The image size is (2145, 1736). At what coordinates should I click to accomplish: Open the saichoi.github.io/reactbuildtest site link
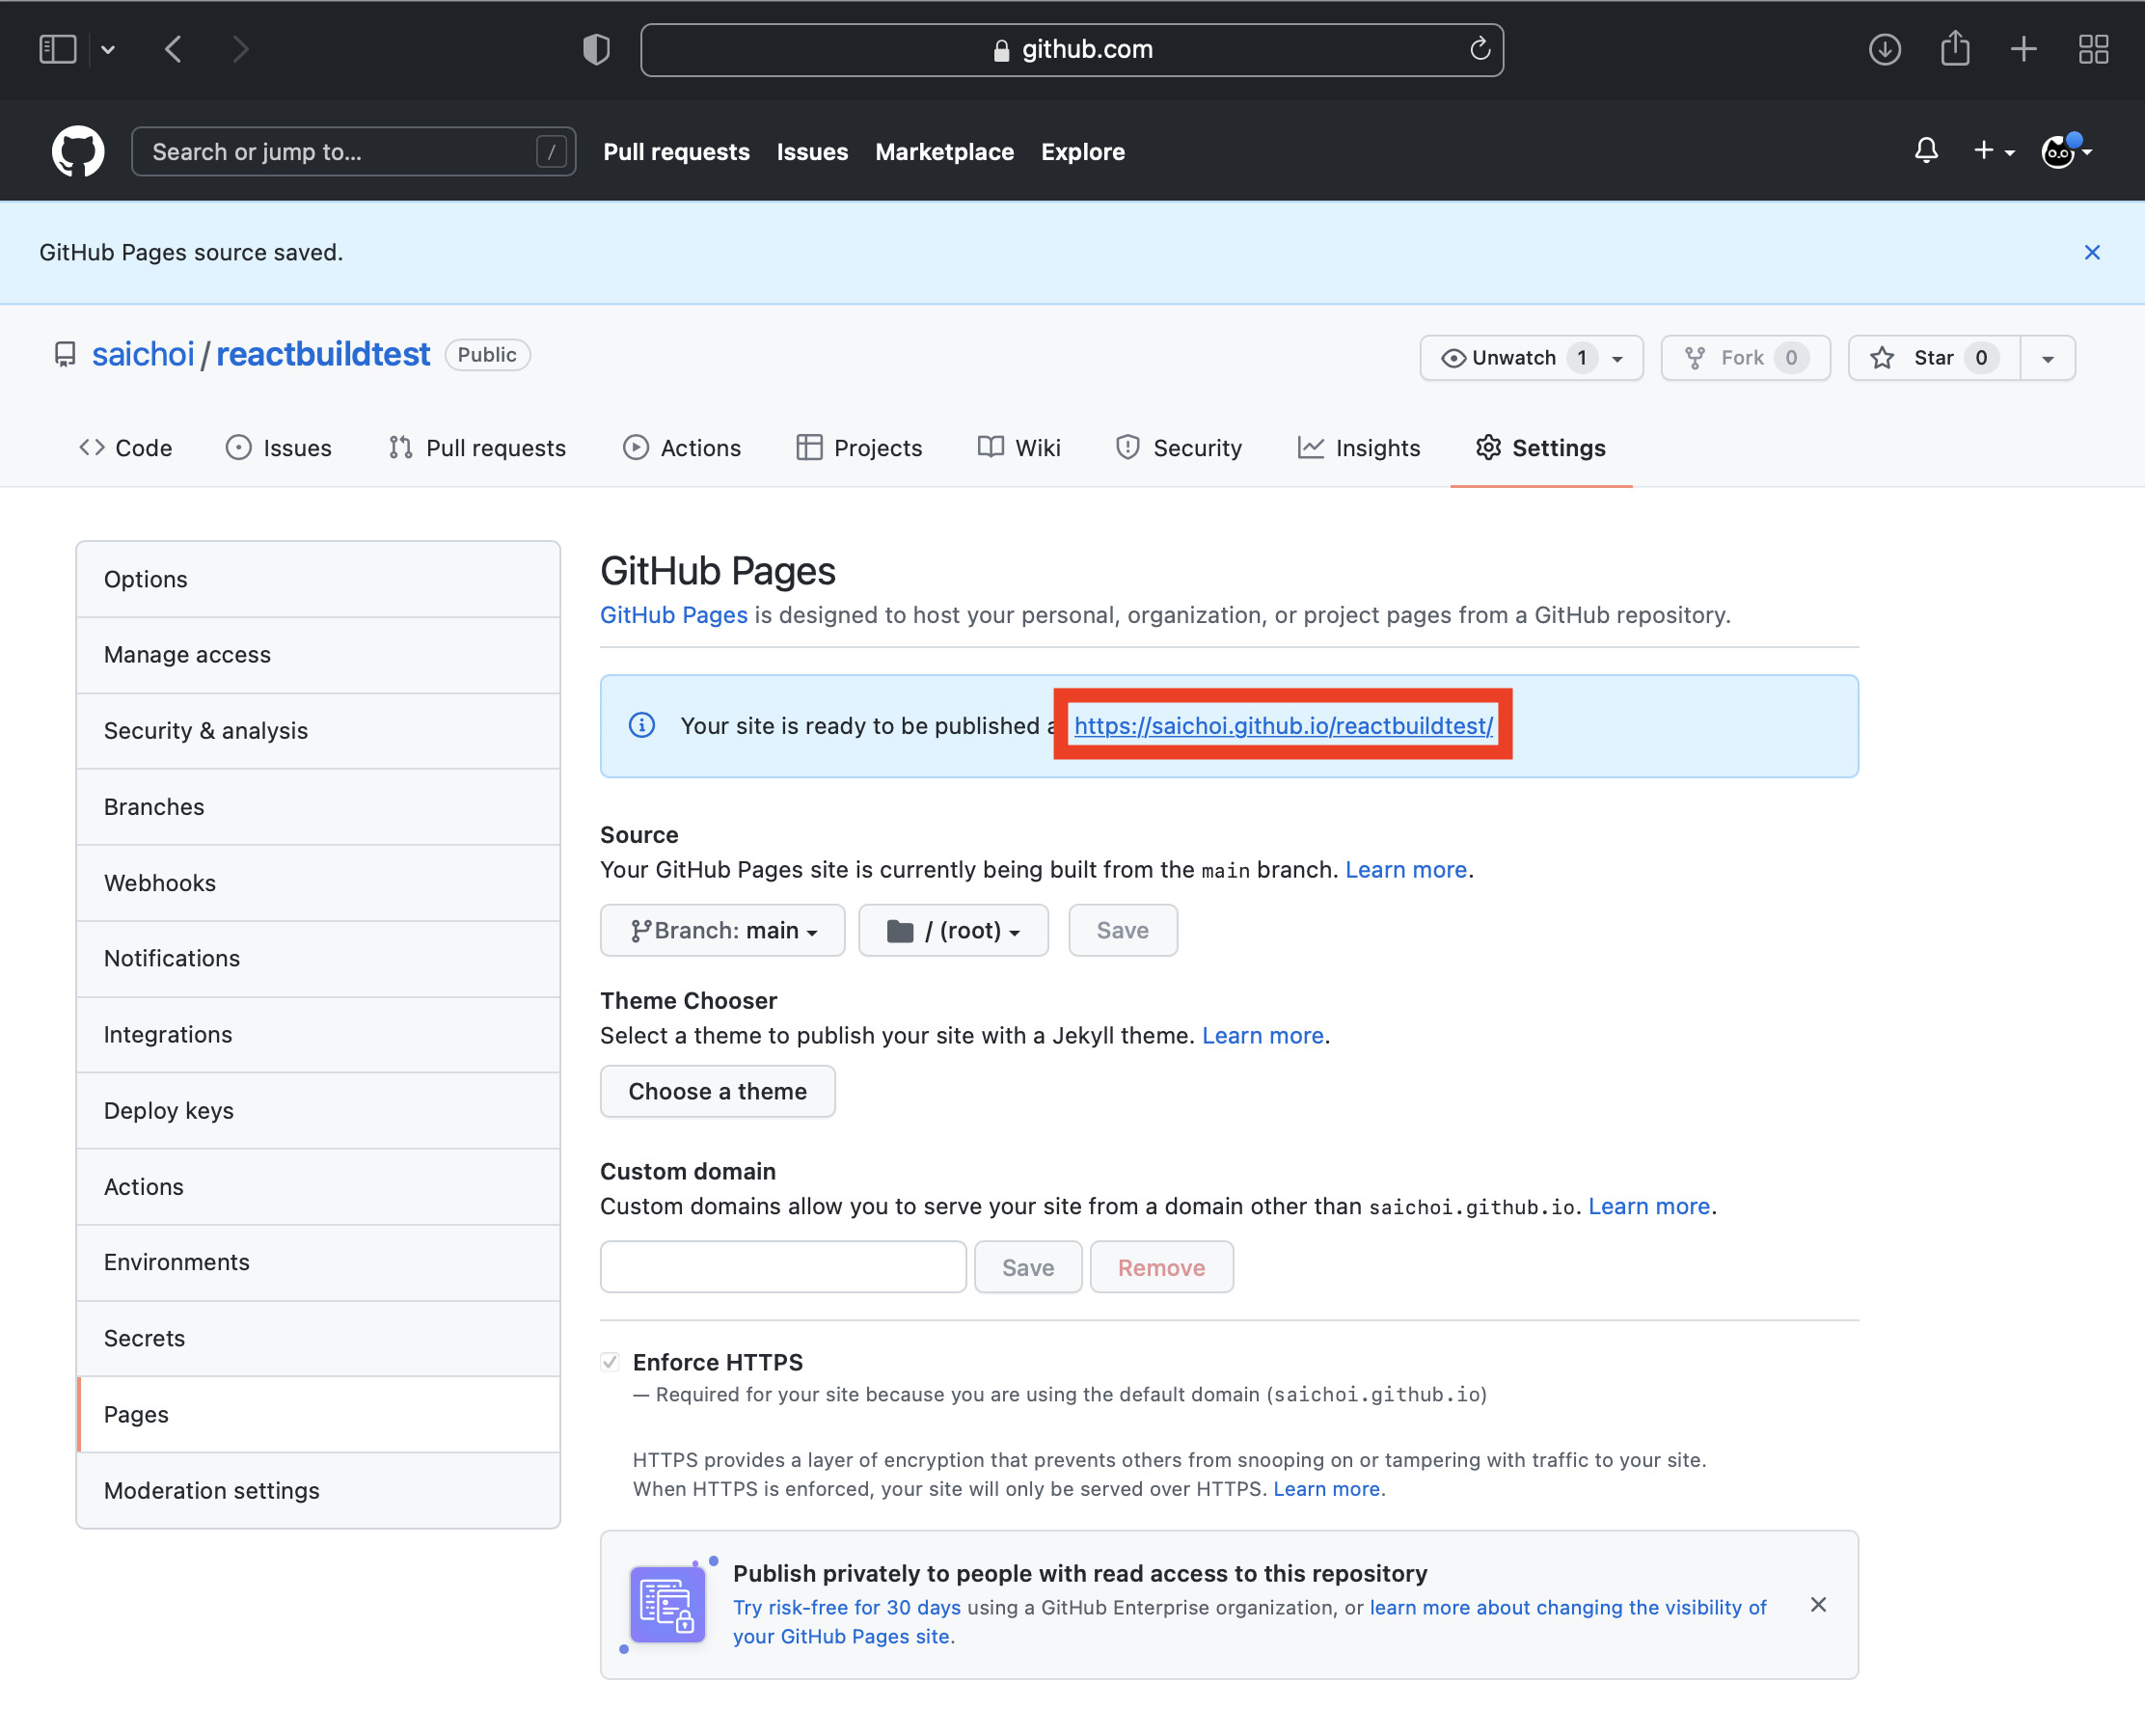coord(1283,725)
